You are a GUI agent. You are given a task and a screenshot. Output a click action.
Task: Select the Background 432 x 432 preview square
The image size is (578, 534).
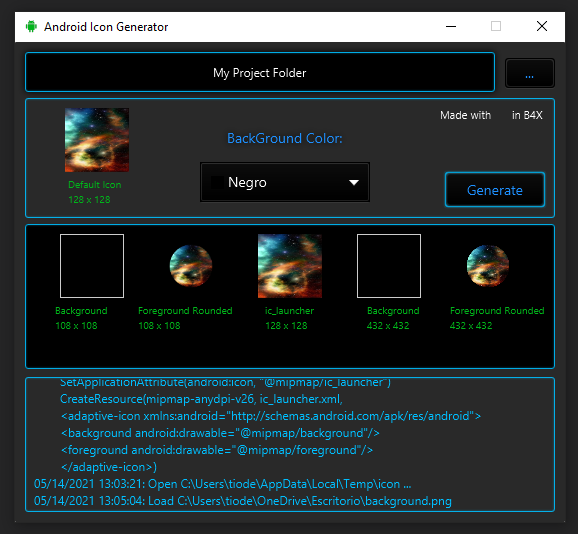point(389,266)
